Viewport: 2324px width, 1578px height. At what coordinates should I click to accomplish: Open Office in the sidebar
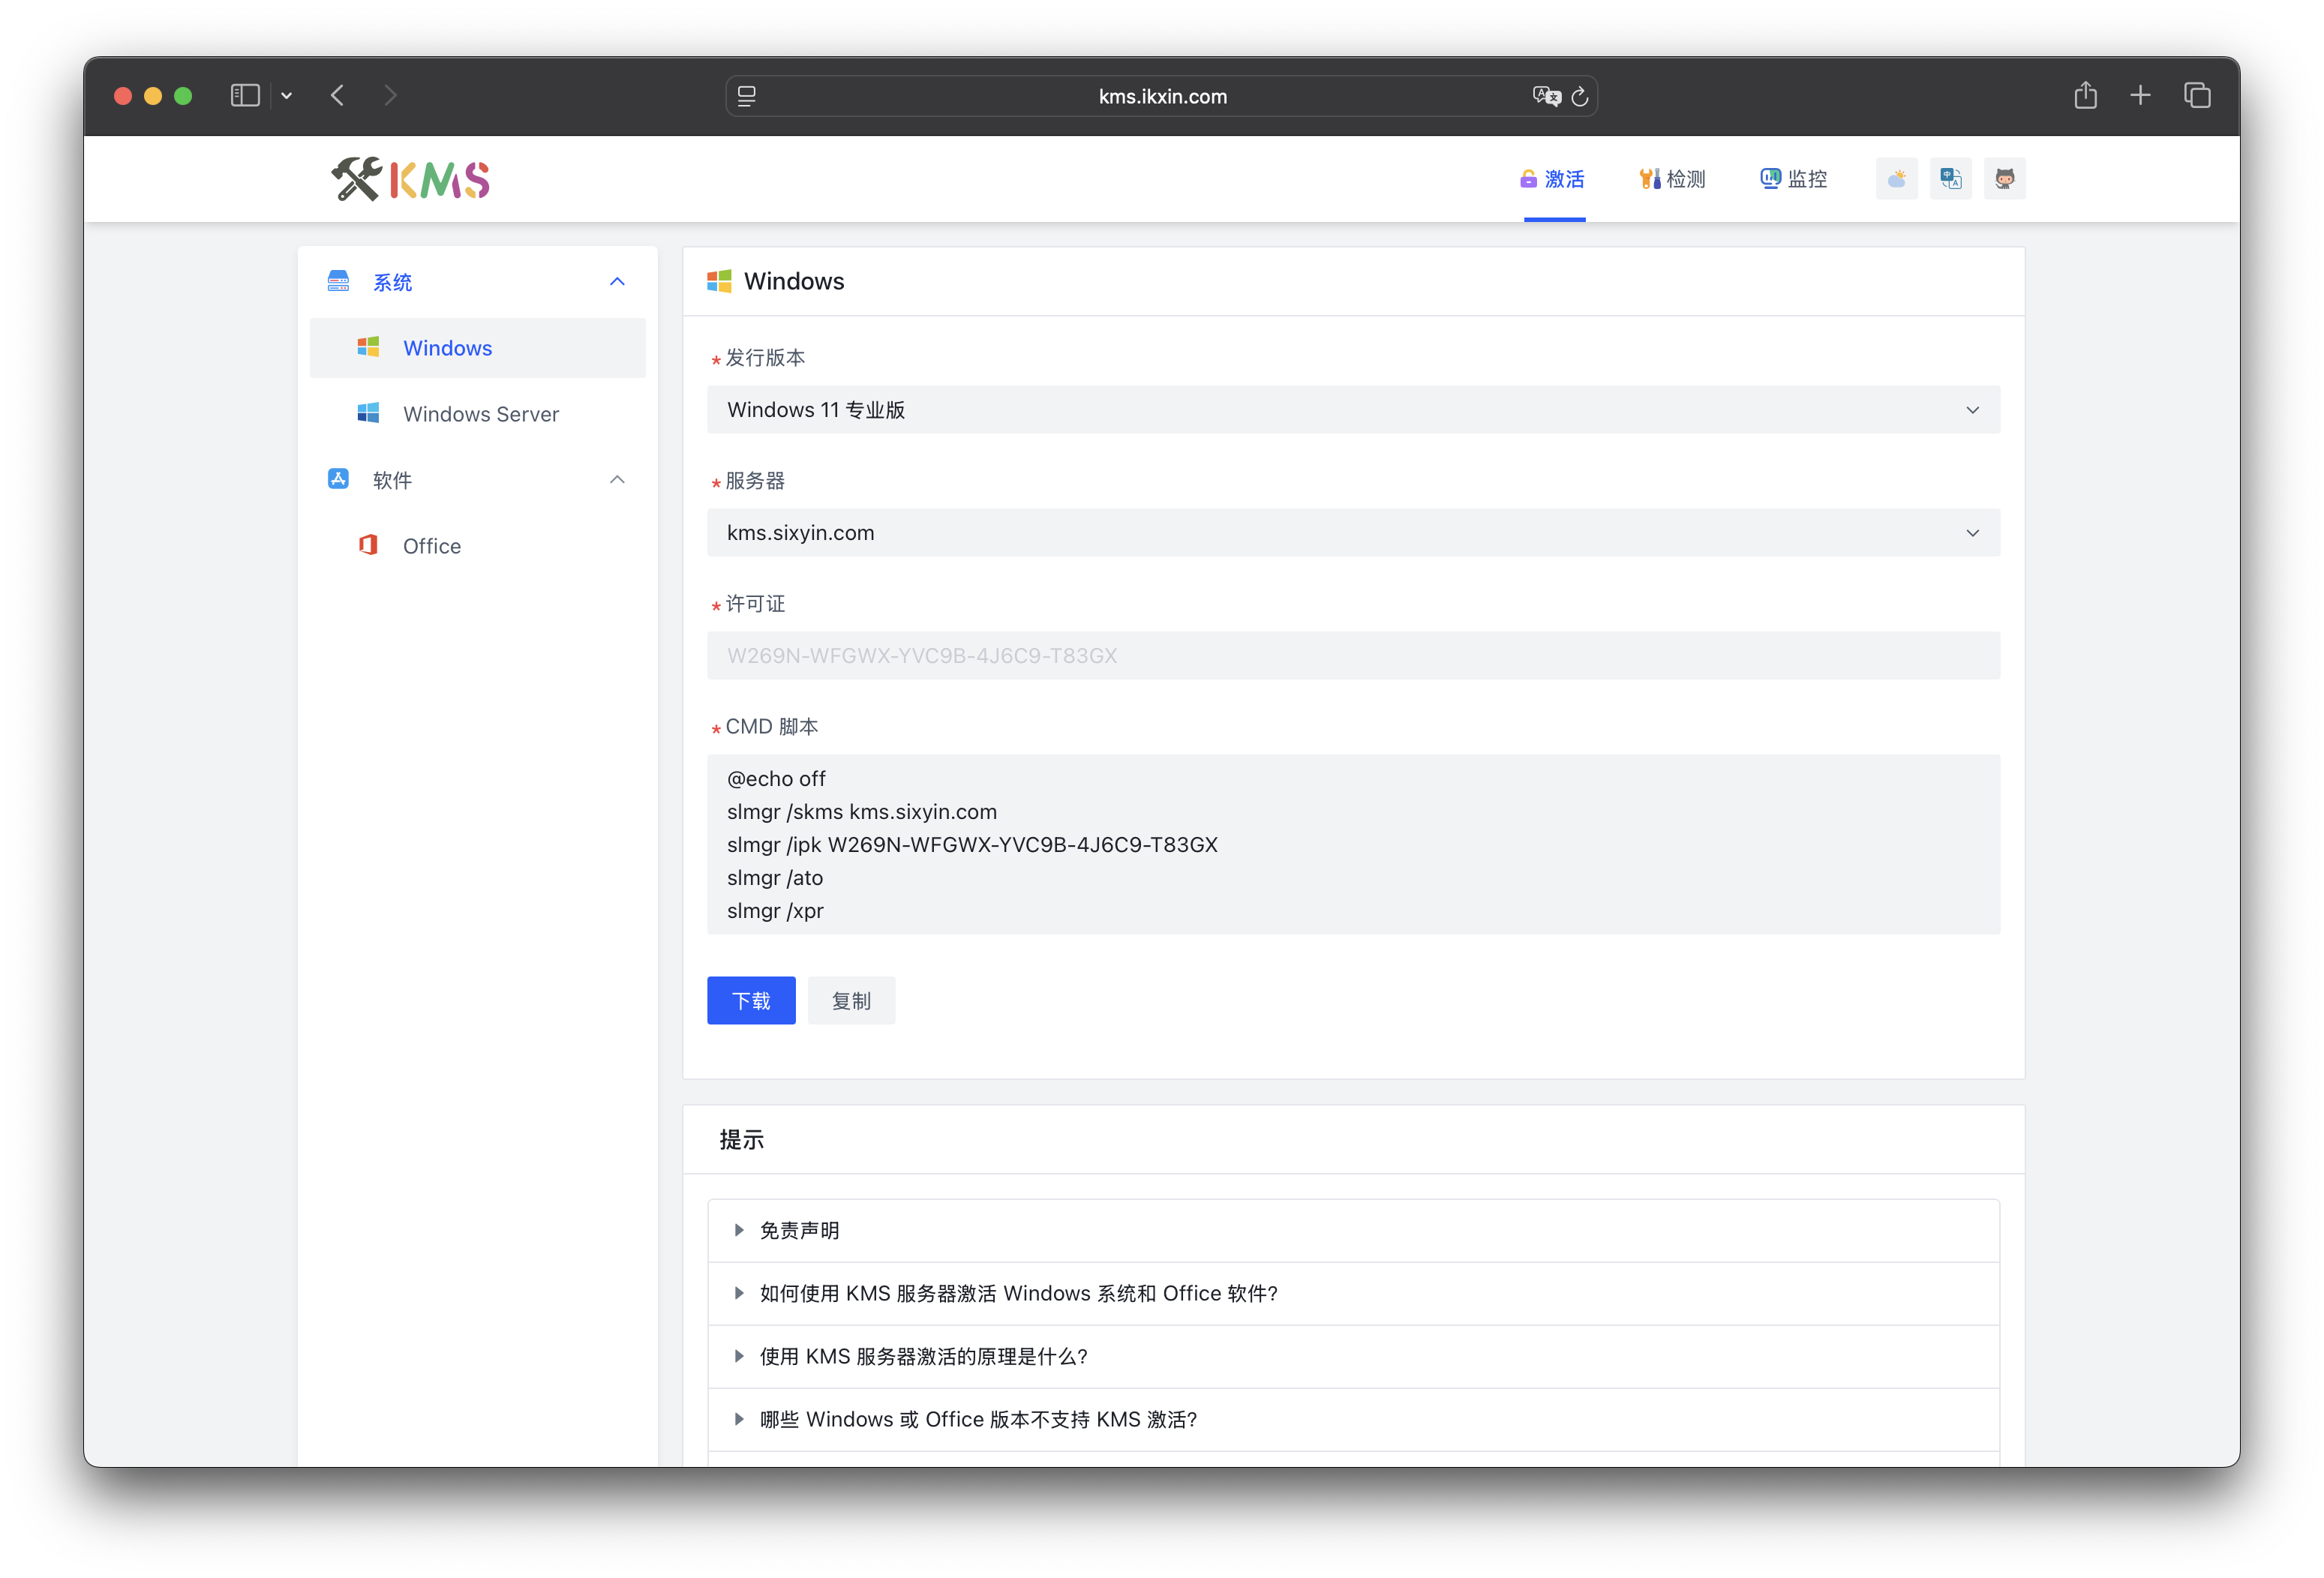click(477, 546)
